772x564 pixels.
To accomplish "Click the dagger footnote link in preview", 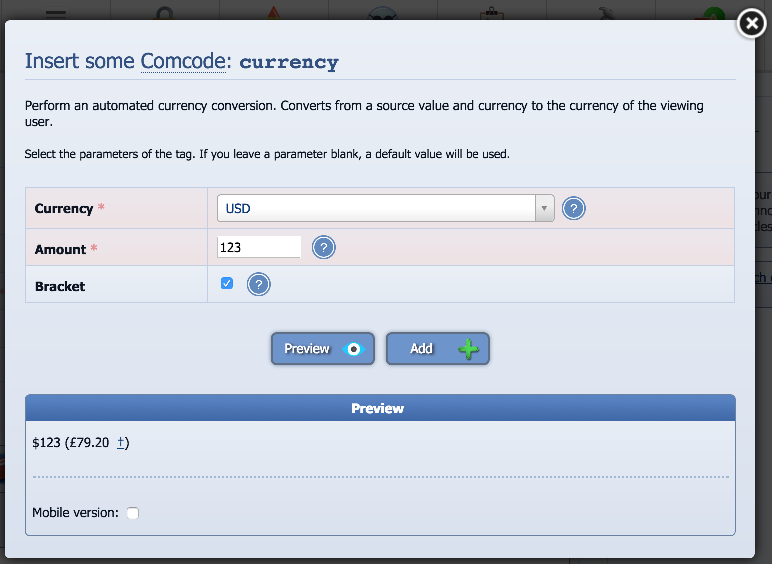I will tap(121, 442).
